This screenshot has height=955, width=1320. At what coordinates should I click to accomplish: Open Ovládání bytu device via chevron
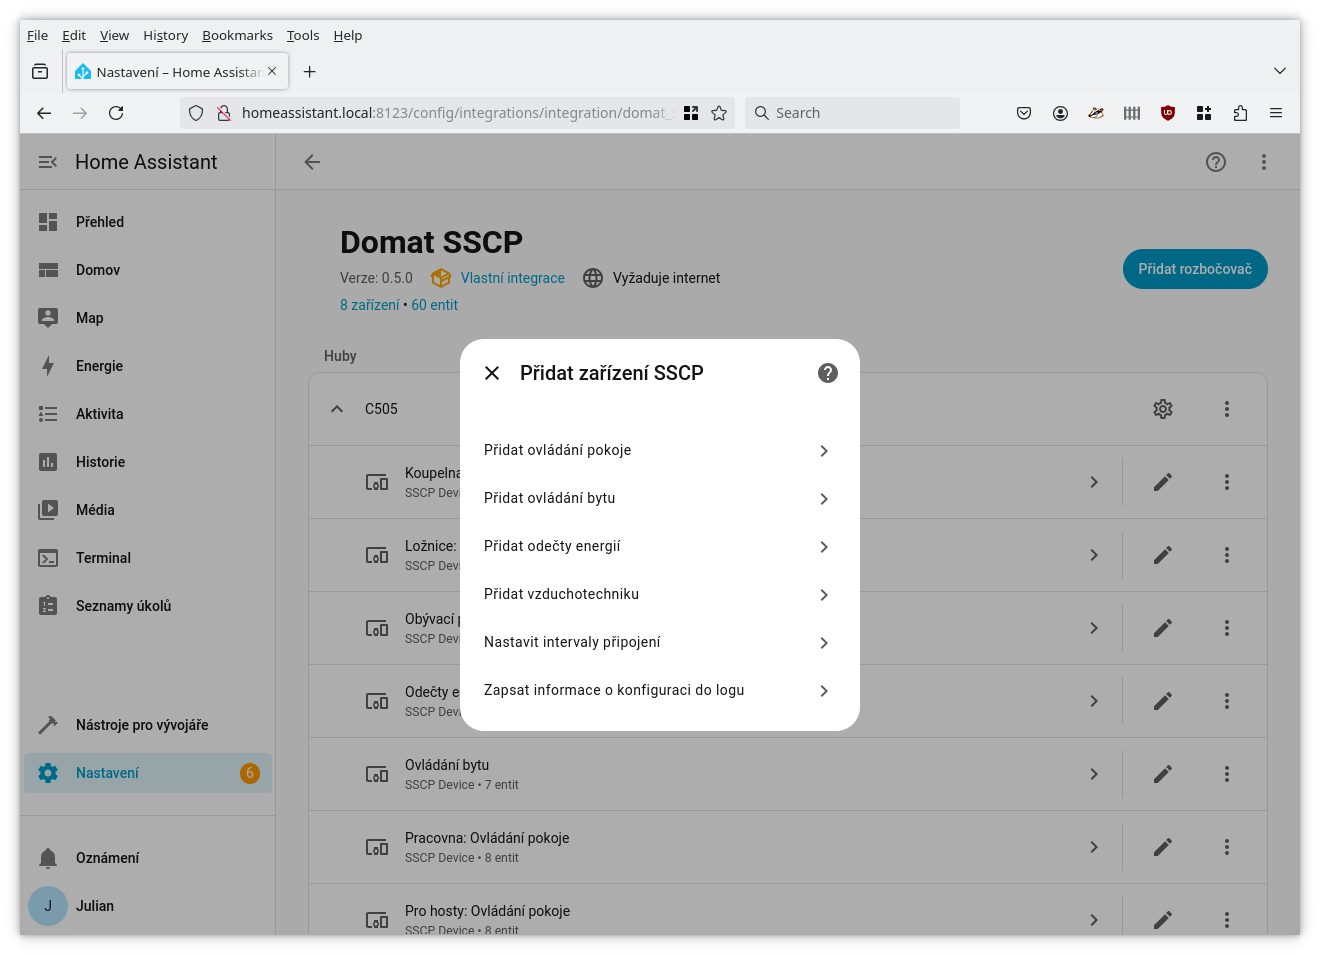(x=1094, y=774)
